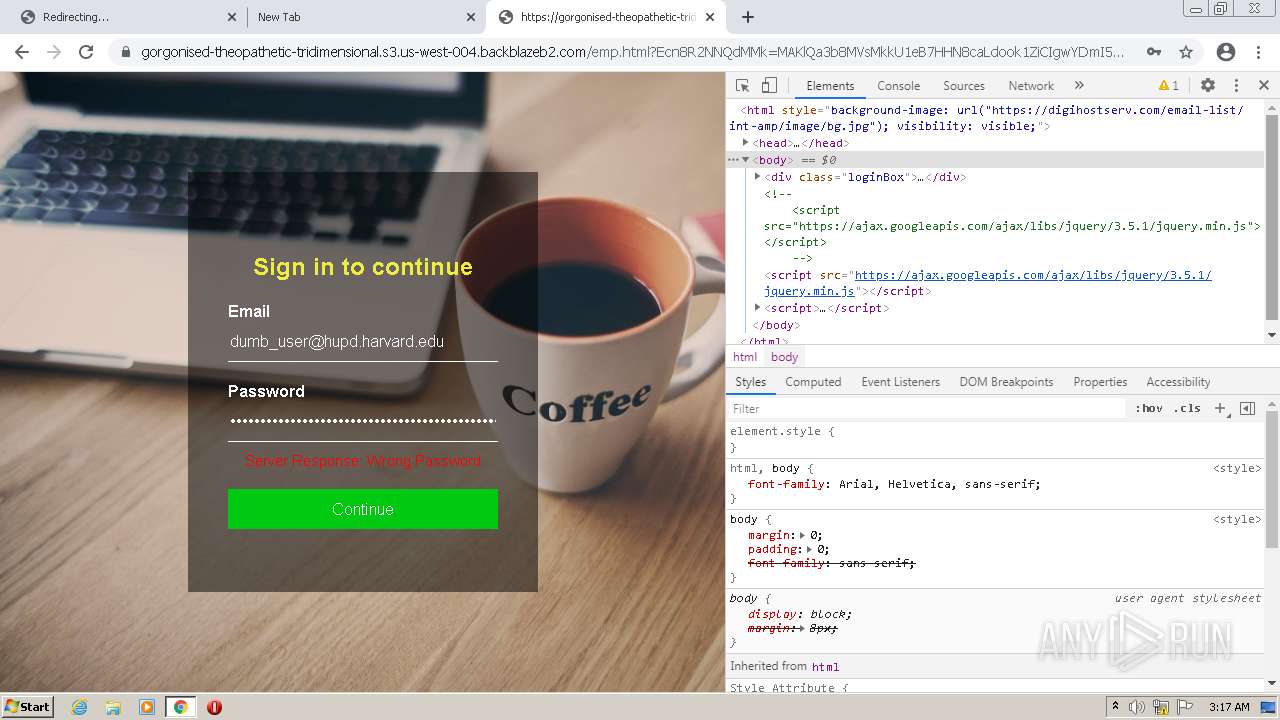Viewport: 1280px width, 720px height.
Task: Open the Elements panel tab
Action: point(830,86)
